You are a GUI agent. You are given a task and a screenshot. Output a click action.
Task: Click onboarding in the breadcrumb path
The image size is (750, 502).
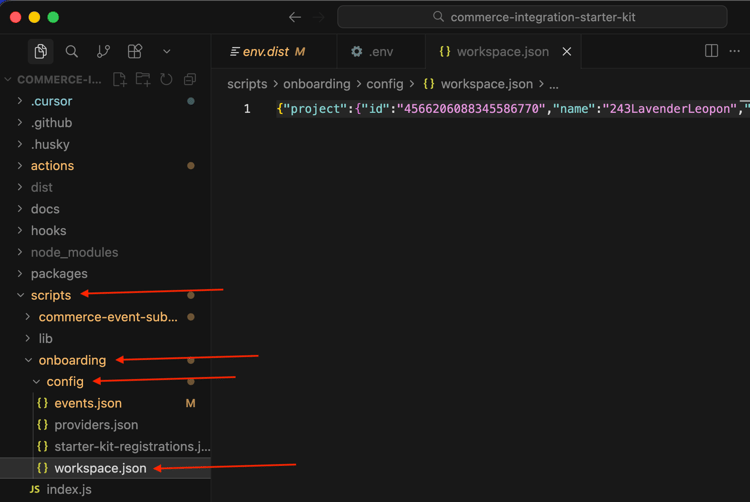pos(317,84)
